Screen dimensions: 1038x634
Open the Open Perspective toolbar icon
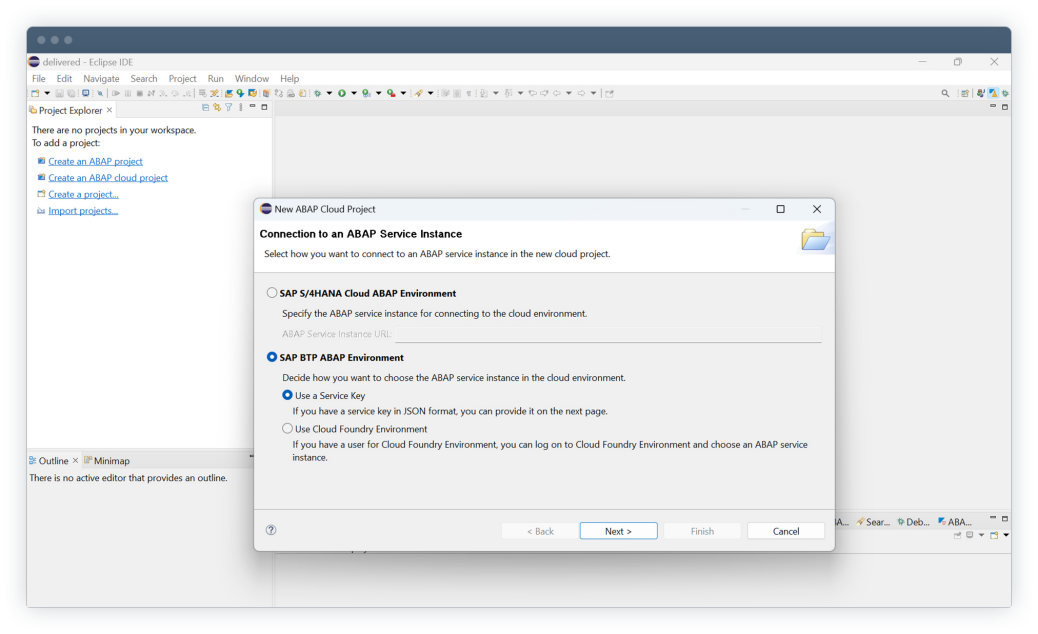(x=965, y=93)
